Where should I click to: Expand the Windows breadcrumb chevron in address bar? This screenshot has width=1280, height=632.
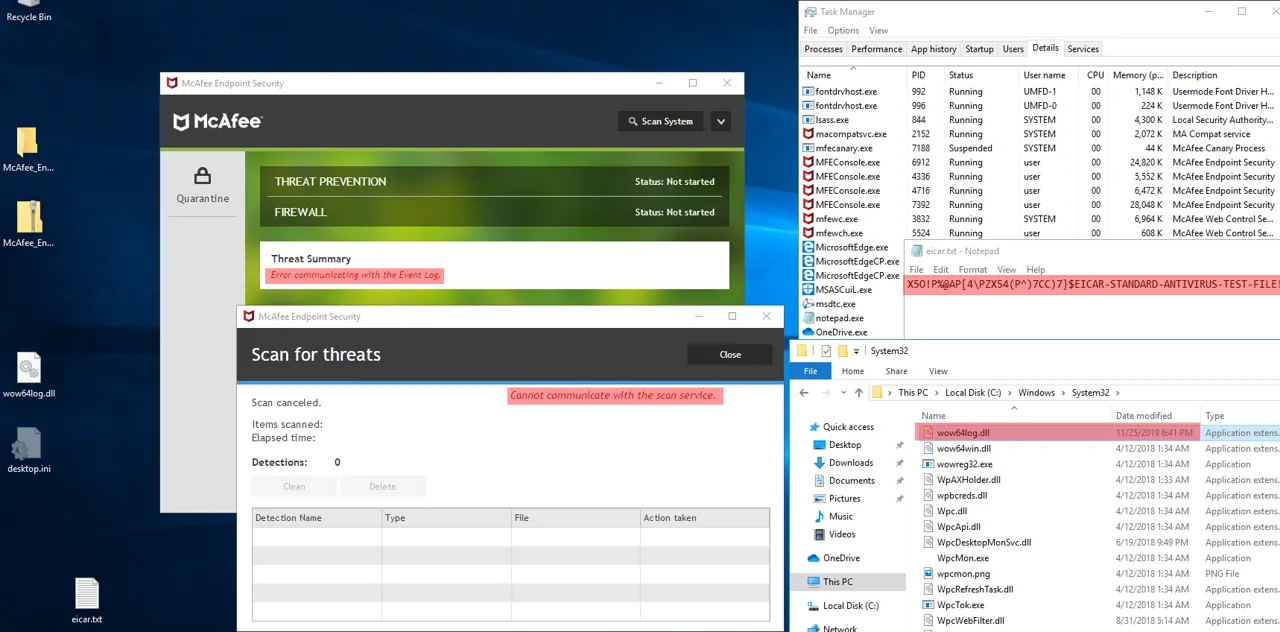[1064, 393]
